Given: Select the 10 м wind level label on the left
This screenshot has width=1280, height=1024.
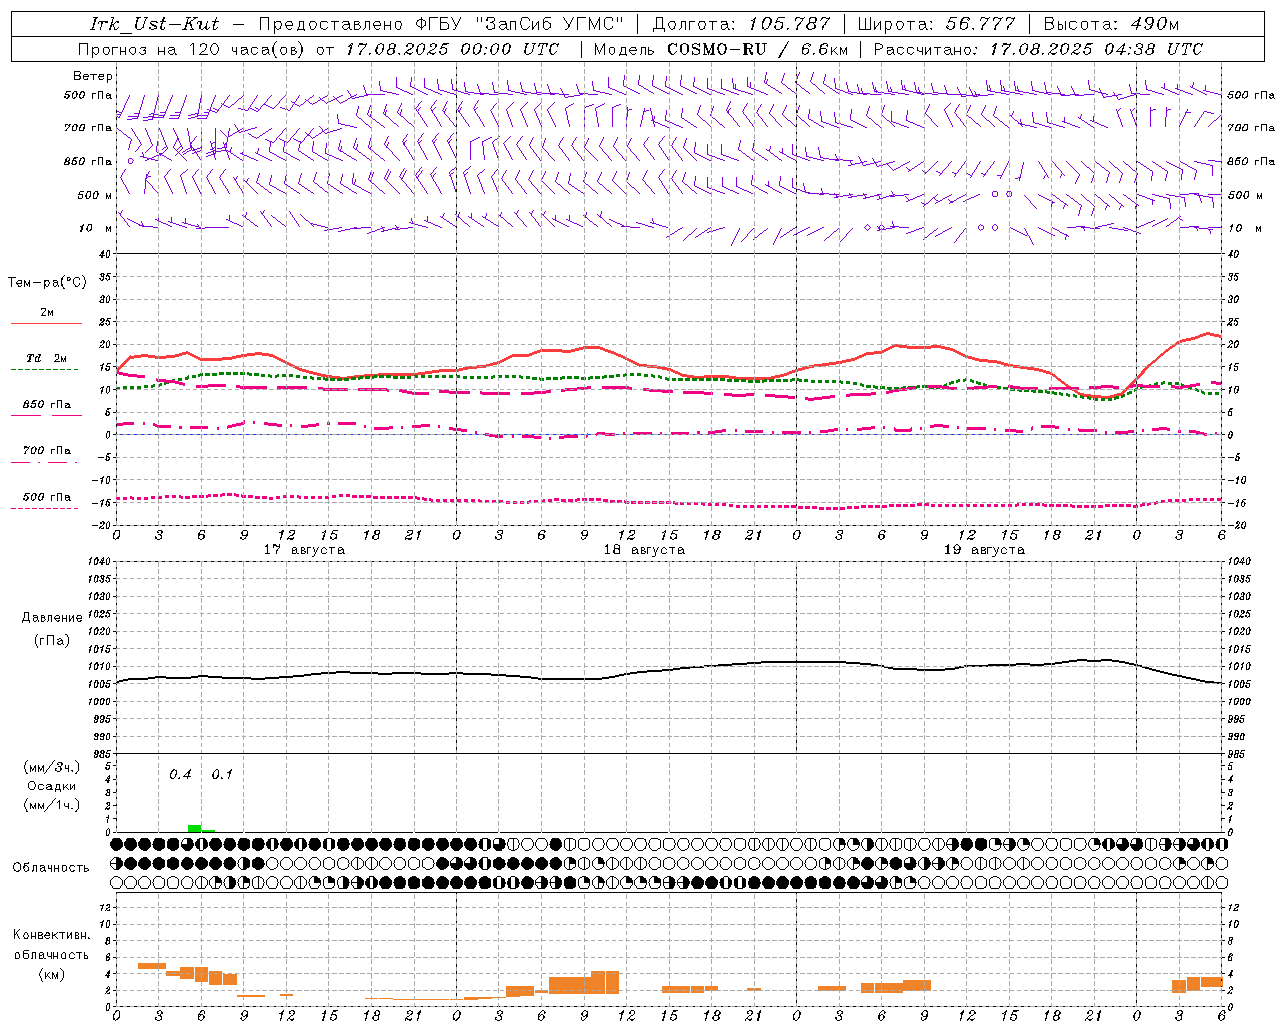Looking at the screenshot, I should 96,229.
